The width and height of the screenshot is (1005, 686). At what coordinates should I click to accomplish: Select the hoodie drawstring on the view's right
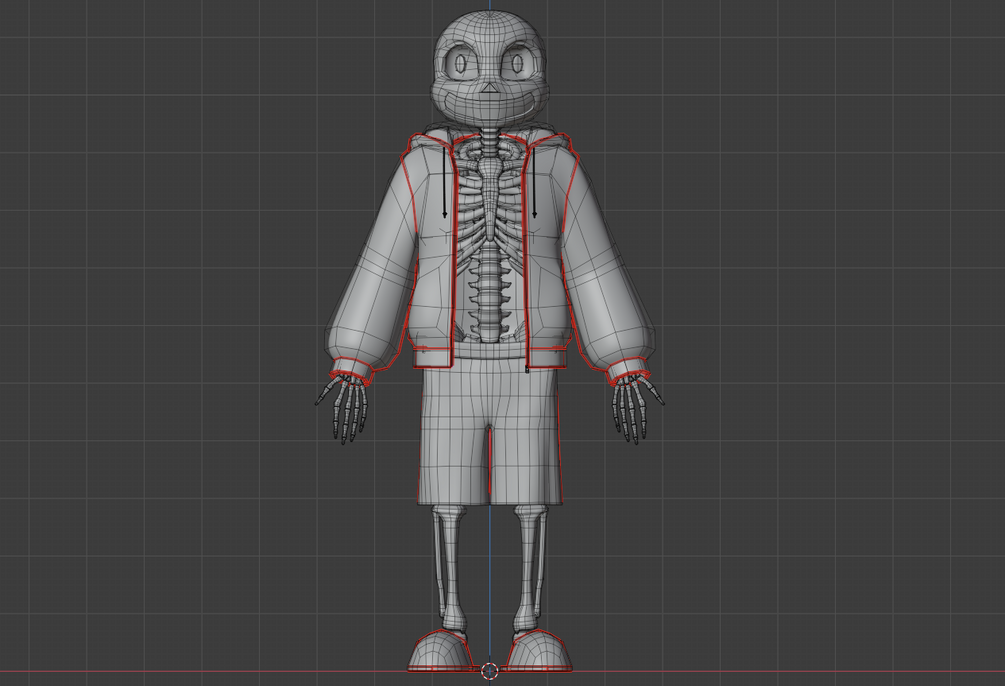pos(534,184)
